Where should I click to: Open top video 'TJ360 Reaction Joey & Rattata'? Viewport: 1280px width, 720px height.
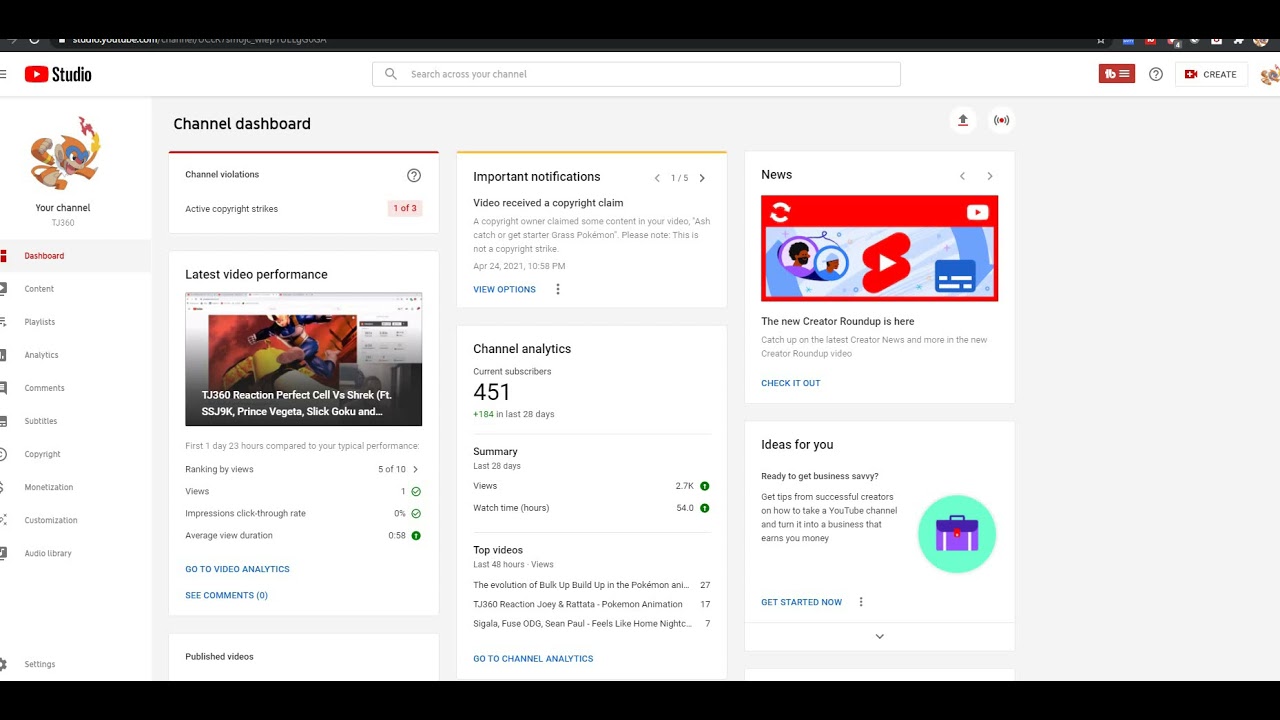(x=578, y=604)
